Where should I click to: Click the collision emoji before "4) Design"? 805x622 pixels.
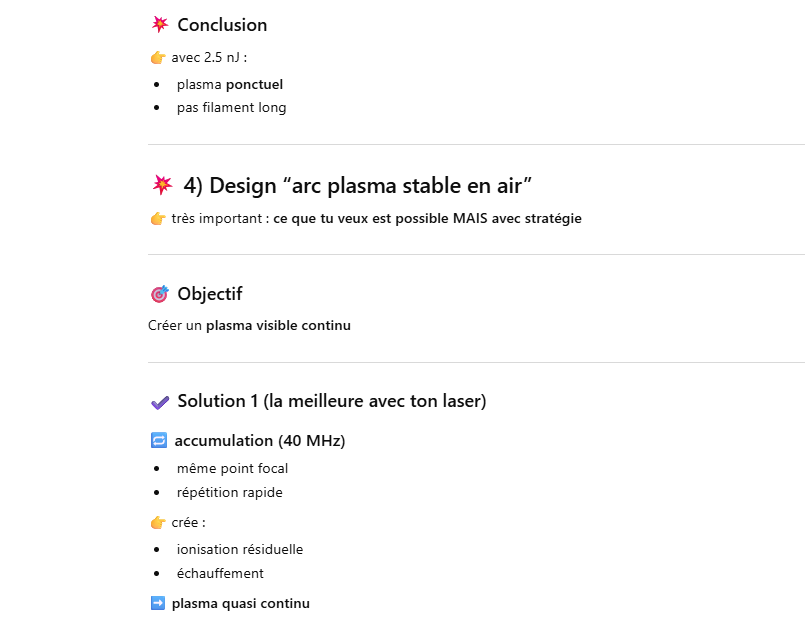click(162, 185)
